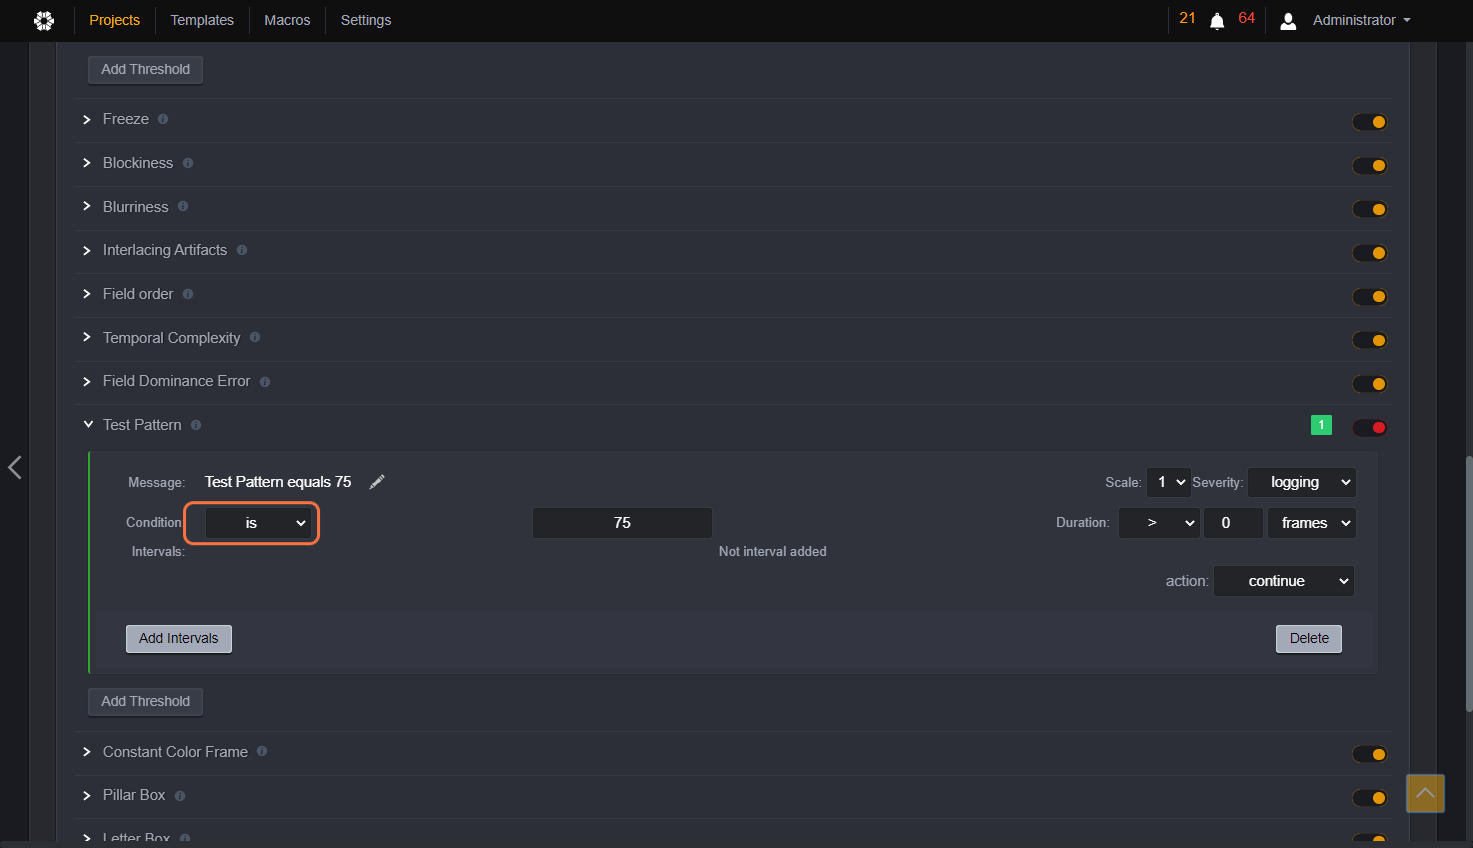Toggle the Field order switch

(x=1370, y=297)
